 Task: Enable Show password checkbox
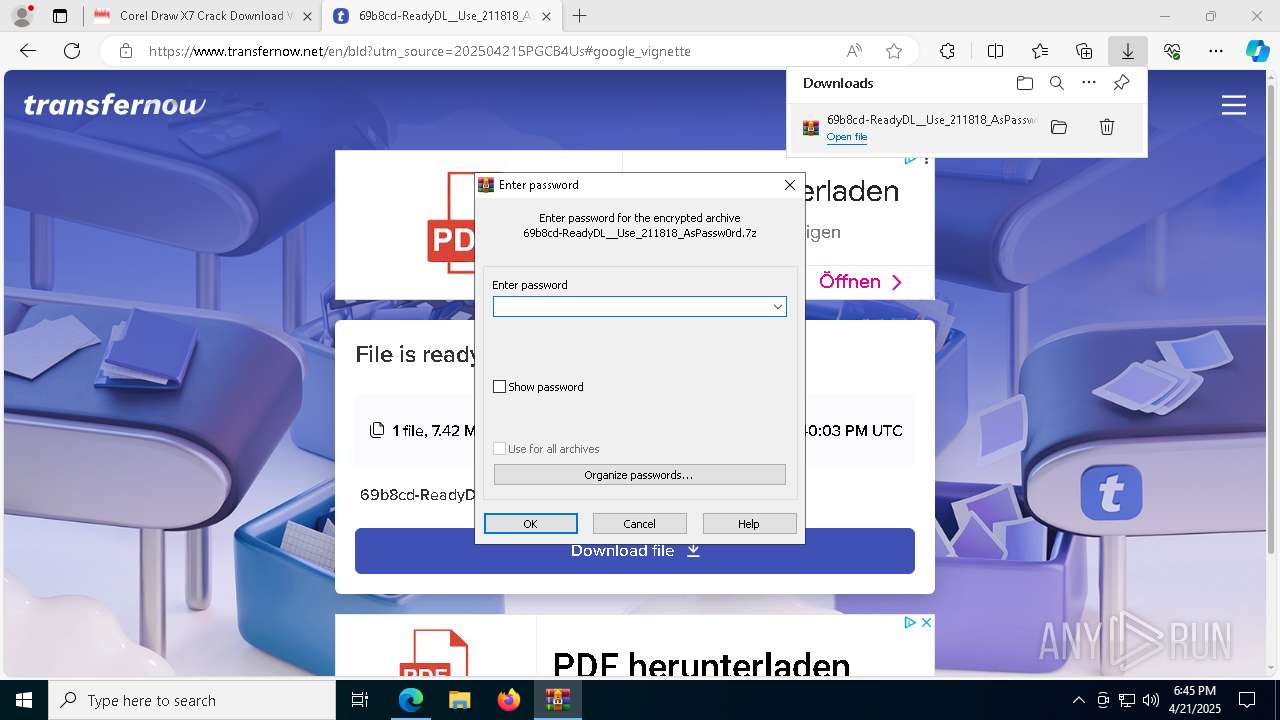tap(500, 387)
